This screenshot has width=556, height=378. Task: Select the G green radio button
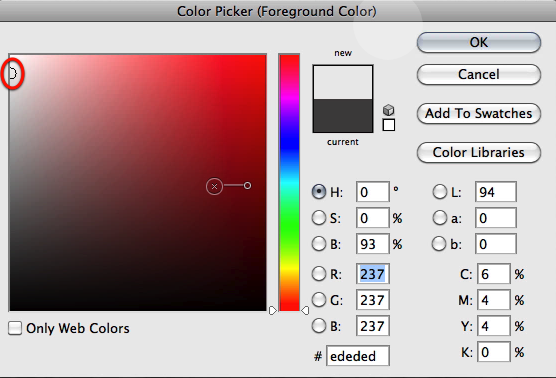click(319, 300)
